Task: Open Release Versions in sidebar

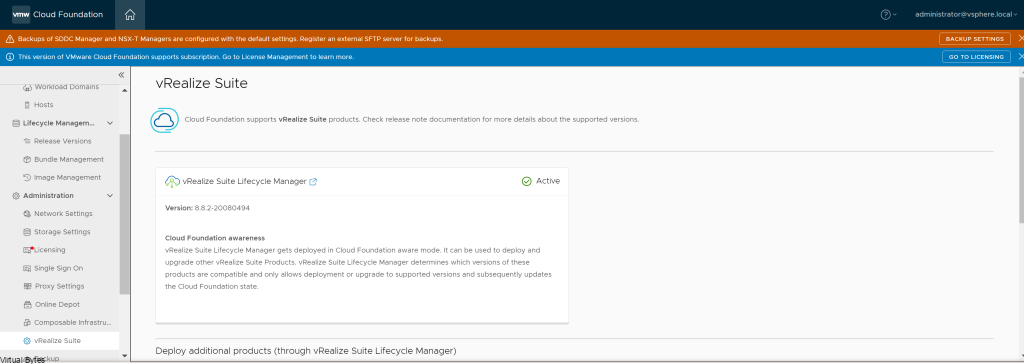Action: [x=63, y=141]
